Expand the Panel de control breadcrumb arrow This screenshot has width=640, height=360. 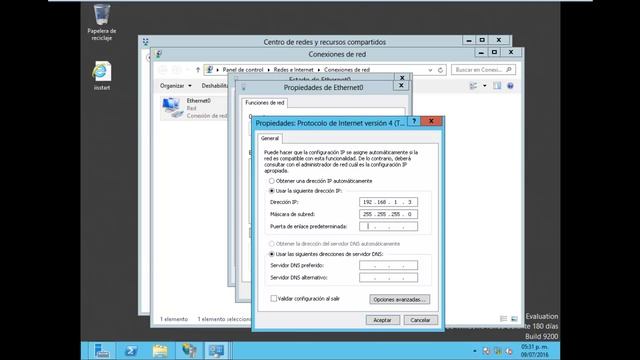269,70
